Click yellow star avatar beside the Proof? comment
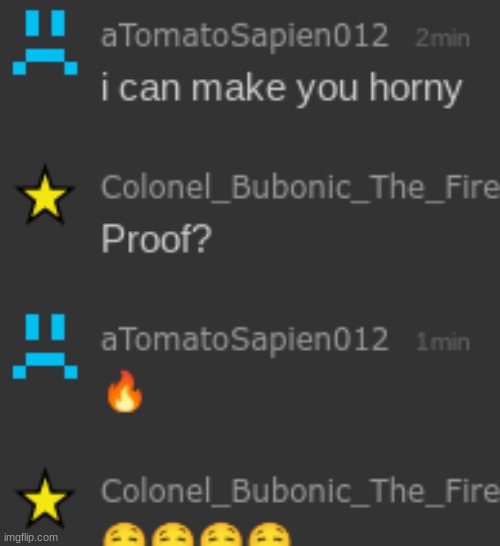500x546 pixels. [x=45, y=195]
